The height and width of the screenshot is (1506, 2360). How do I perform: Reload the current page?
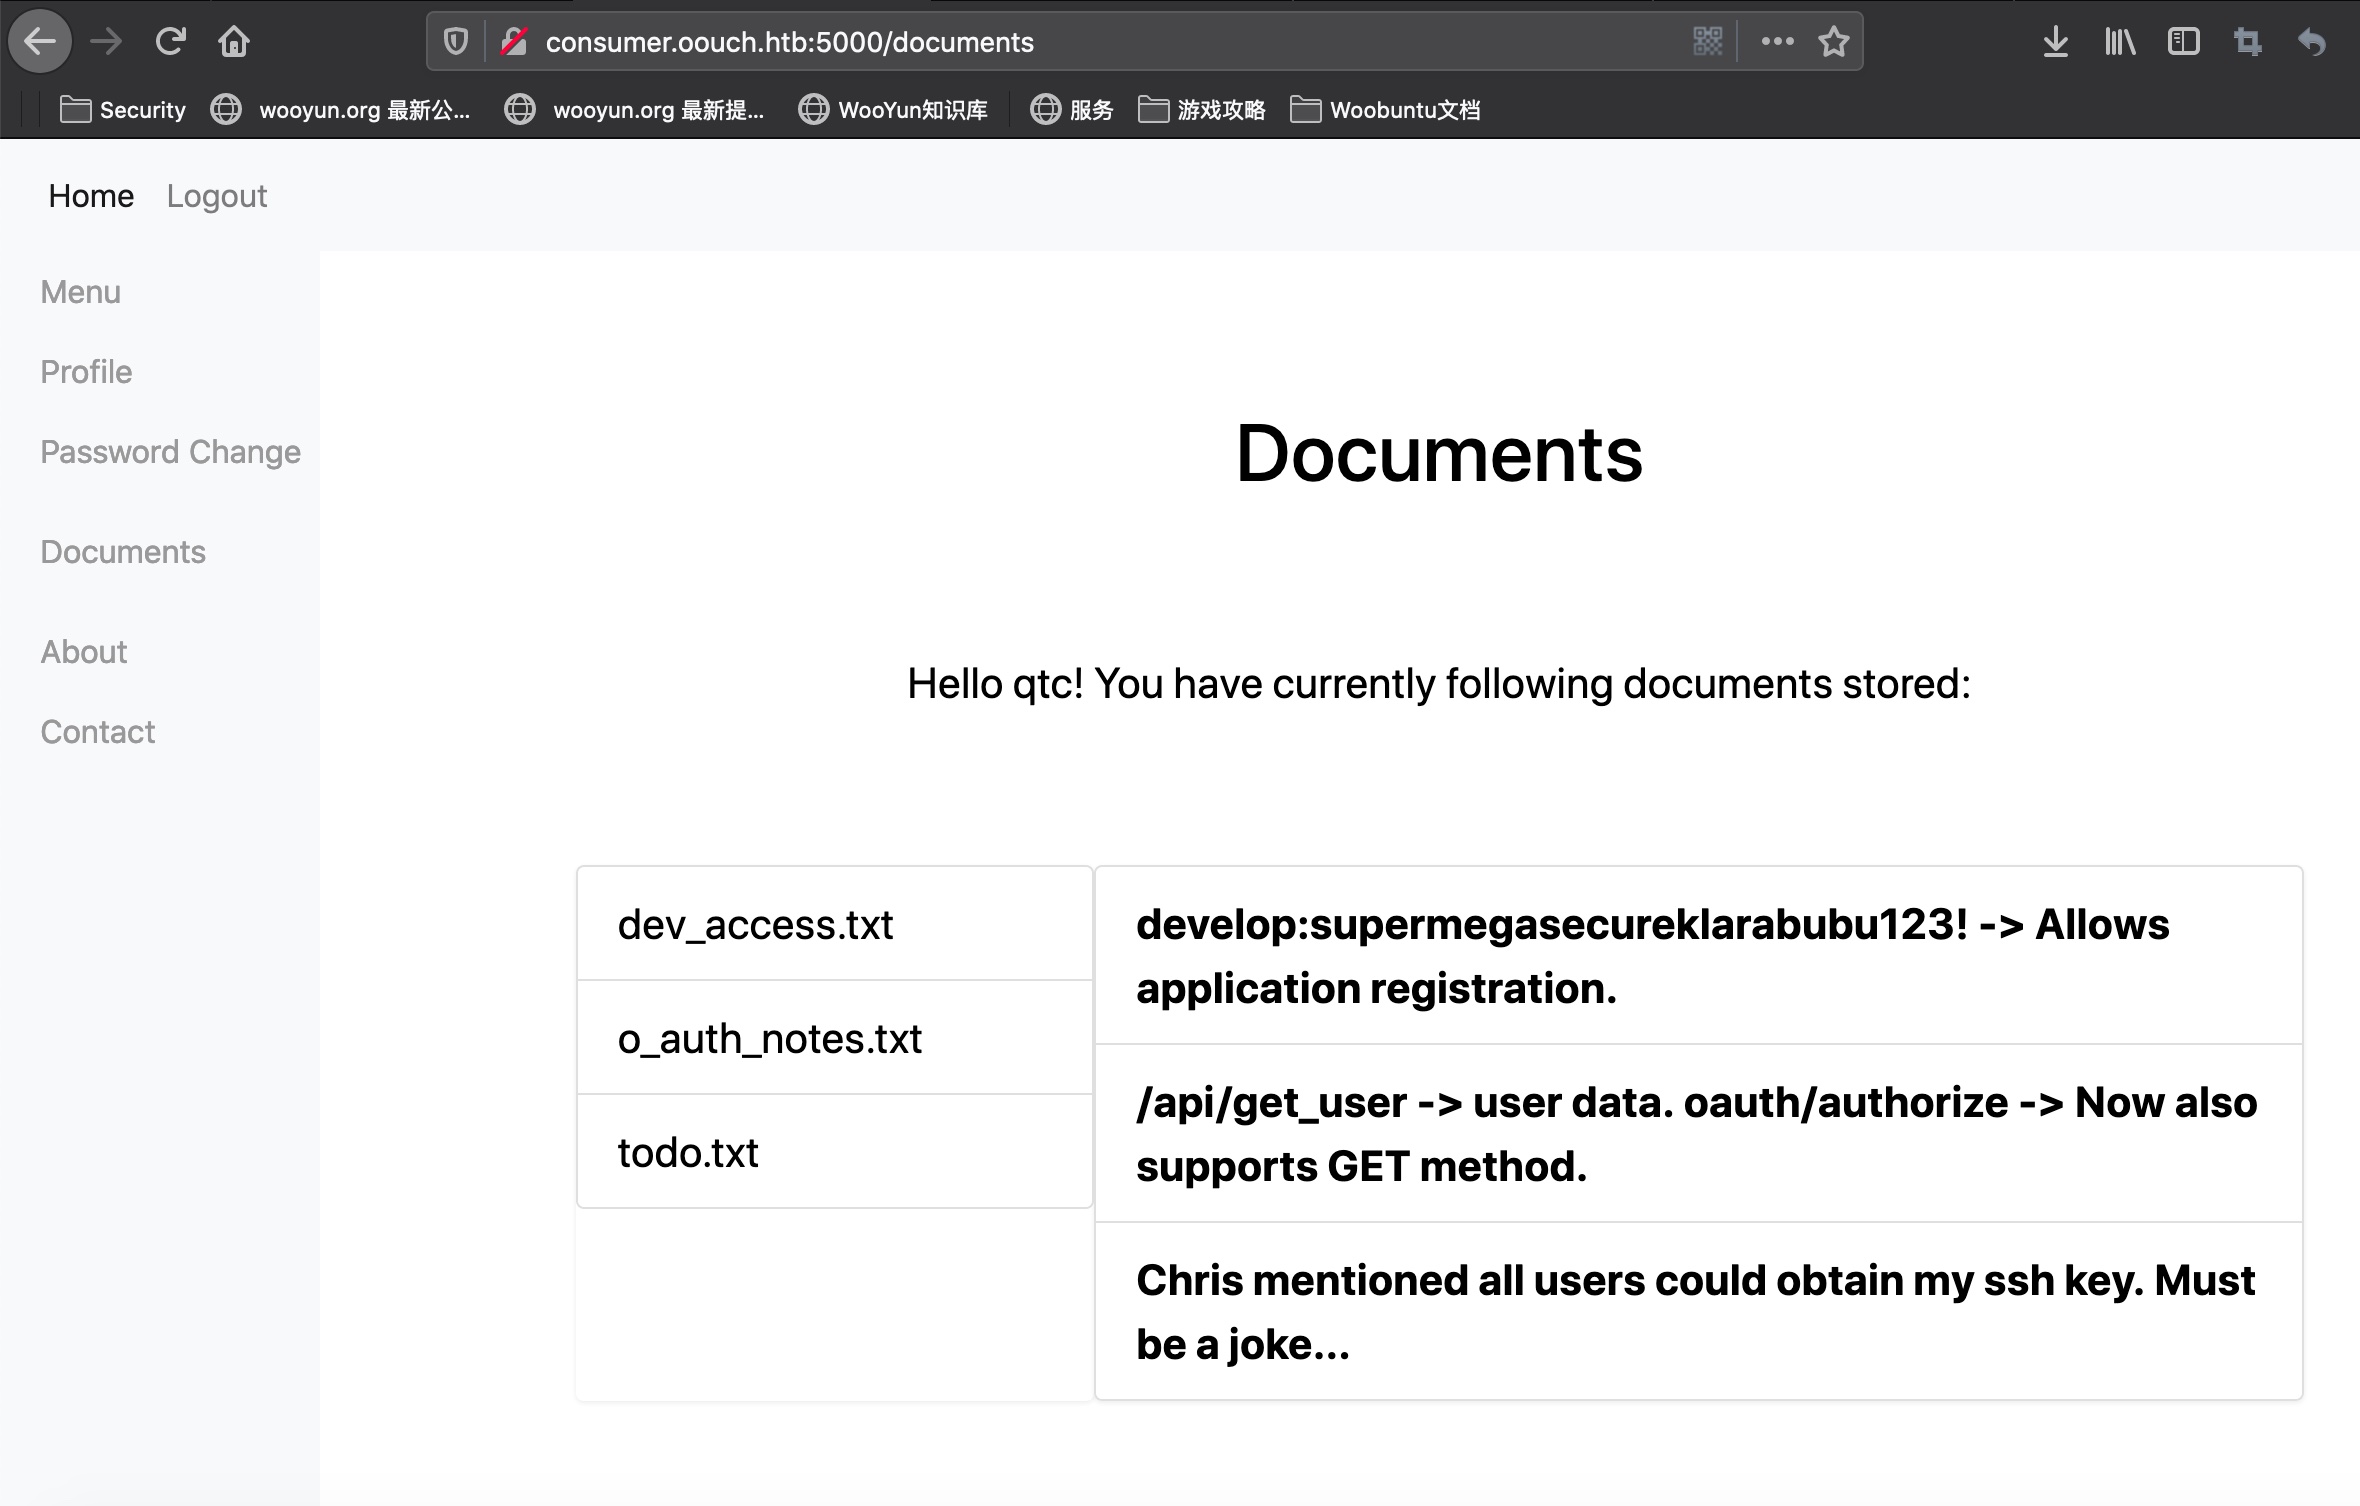point(170,42)
